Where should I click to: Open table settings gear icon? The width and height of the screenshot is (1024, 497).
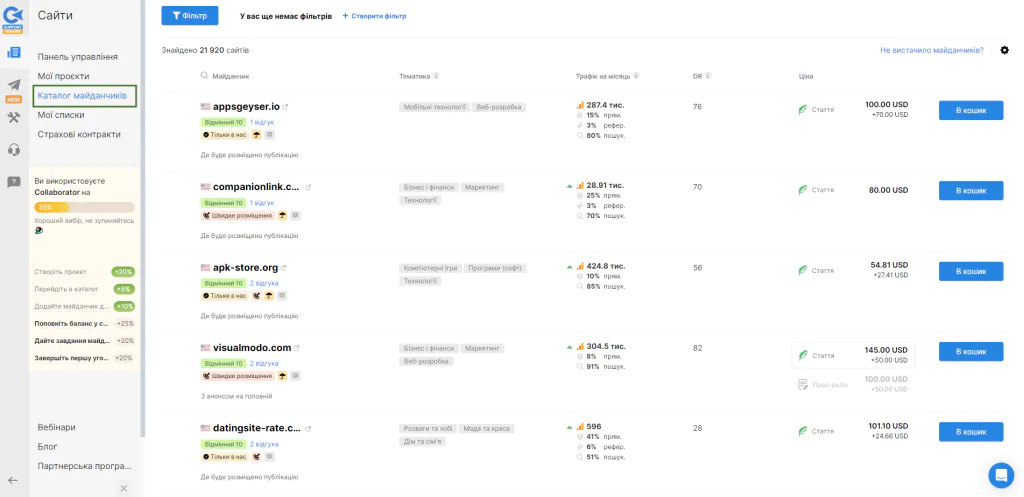pos(1004,50)
